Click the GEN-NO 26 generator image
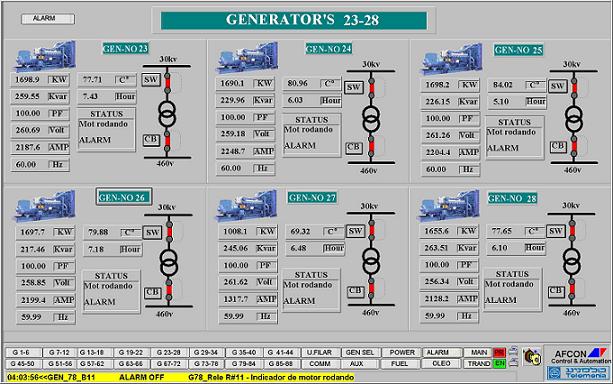 pyautogui.click(x=45, y=206)
